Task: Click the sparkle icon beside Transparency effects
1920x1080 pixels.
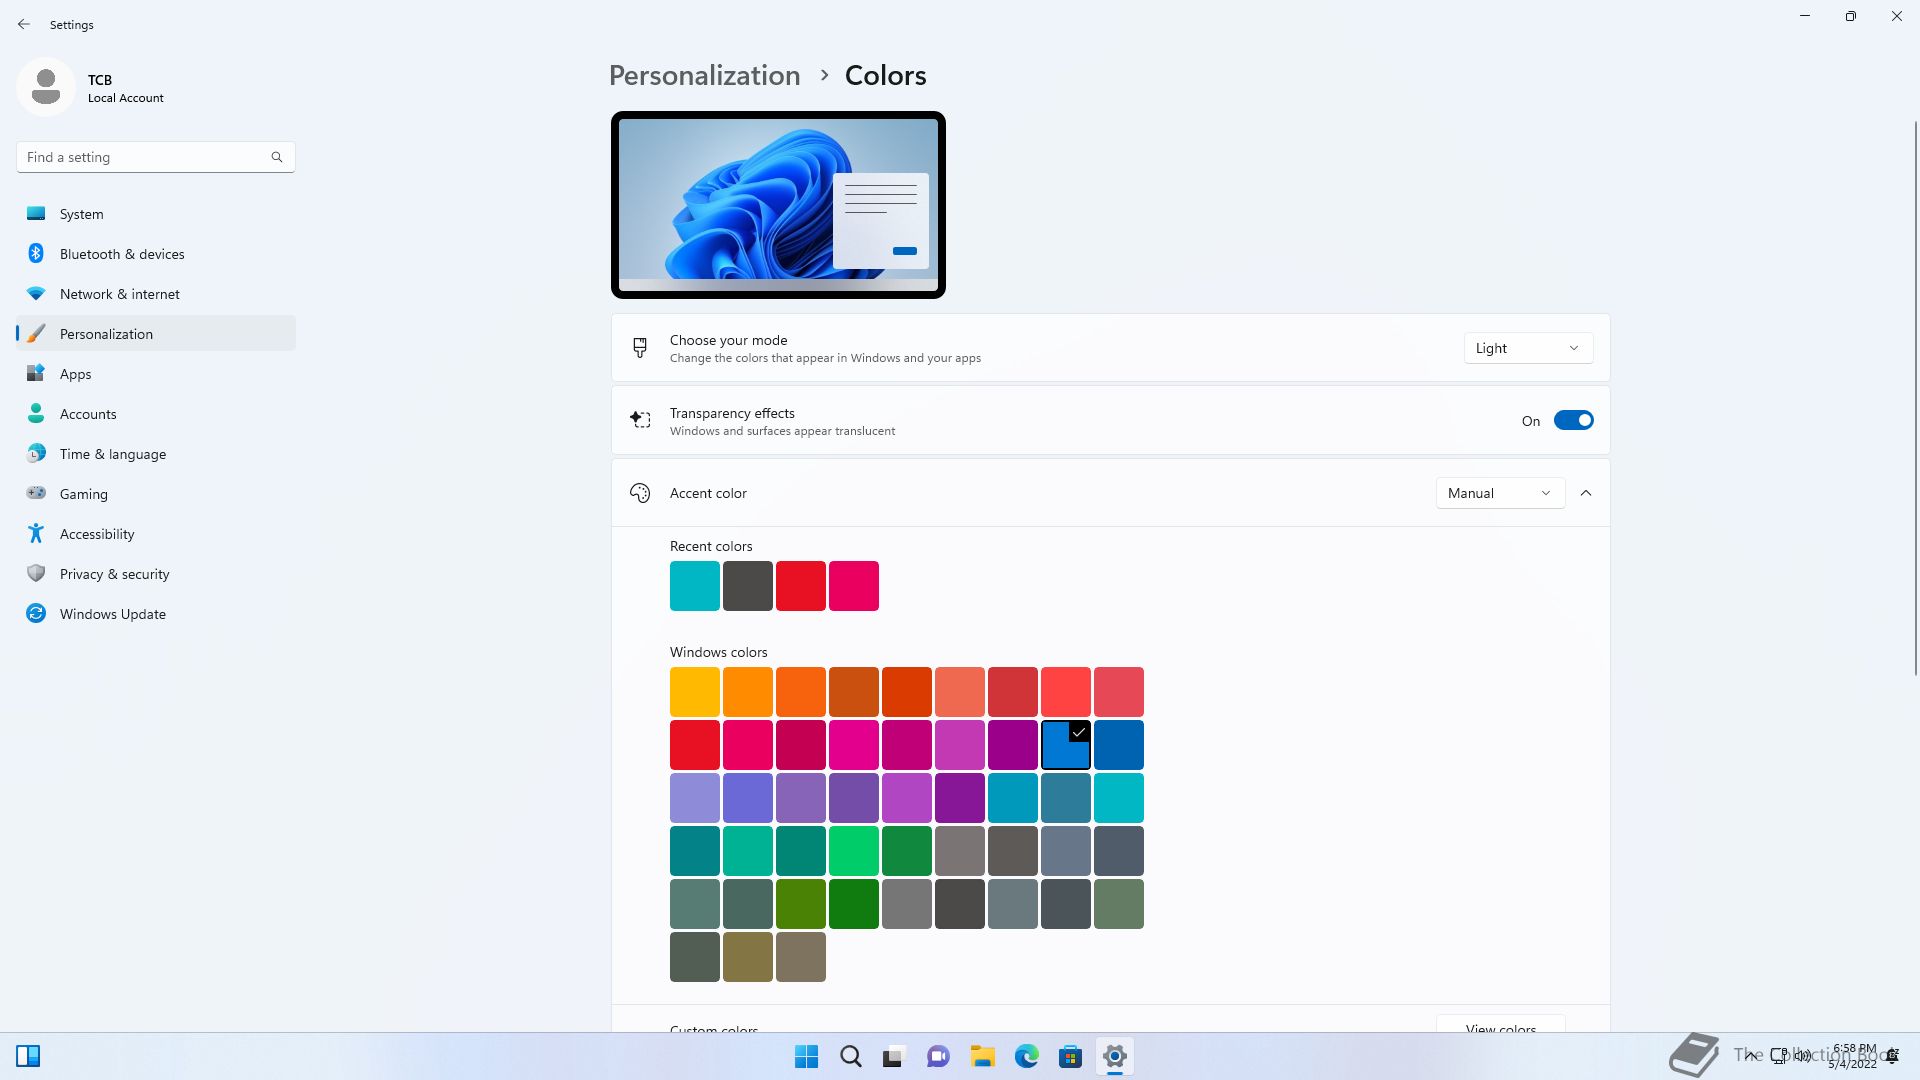Action: pyautogui.click(x=640, y=420)
